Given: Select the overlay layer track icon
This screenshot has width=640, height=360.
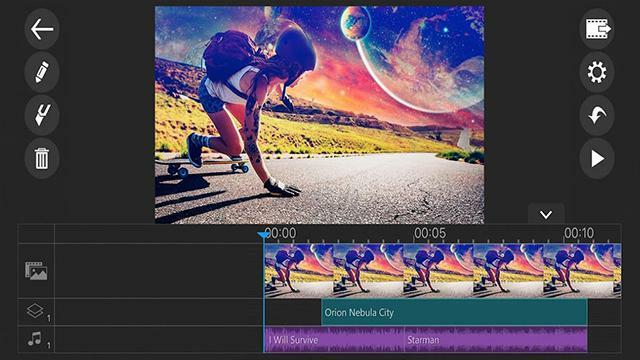Looking at the screenshot, I should (36, 311).
